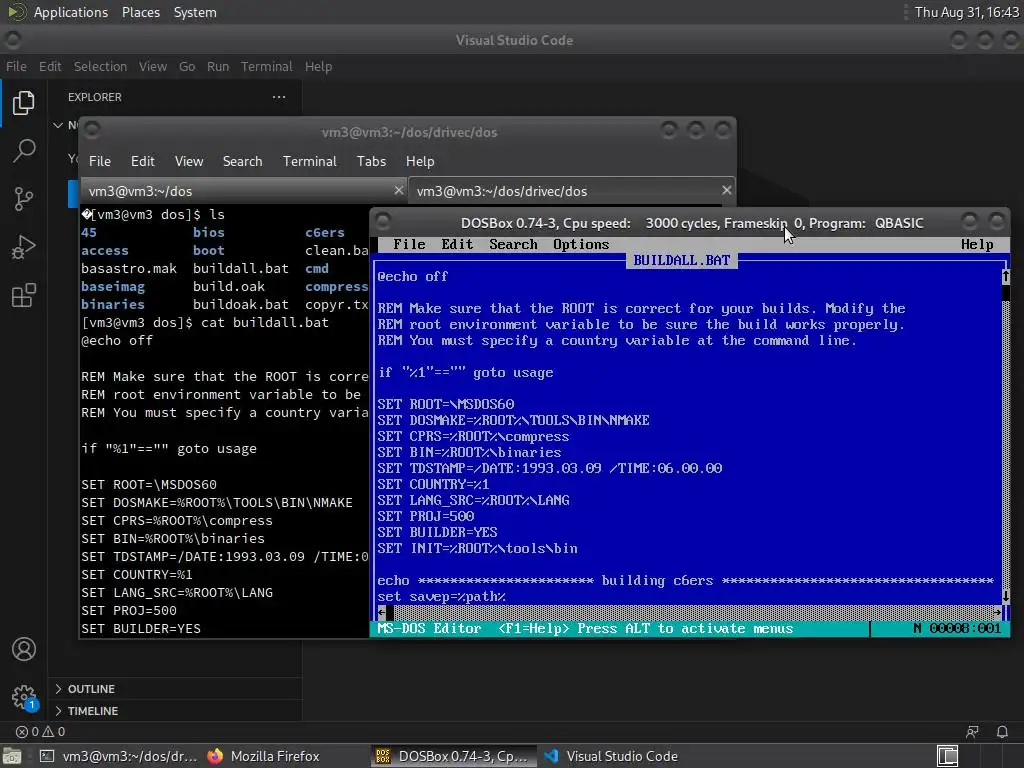Click 'SET BUILDER=YES' line in terminal
Image resolution: width=1024 pixels, height=768 pixels.
click(140, 628)
